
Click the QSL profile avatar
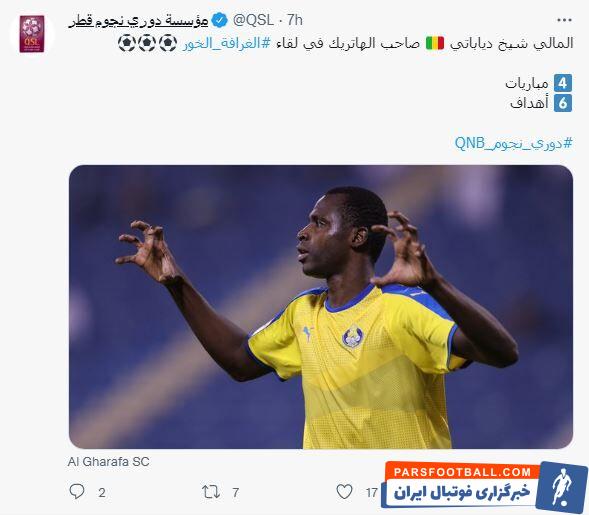coord(32,33)
